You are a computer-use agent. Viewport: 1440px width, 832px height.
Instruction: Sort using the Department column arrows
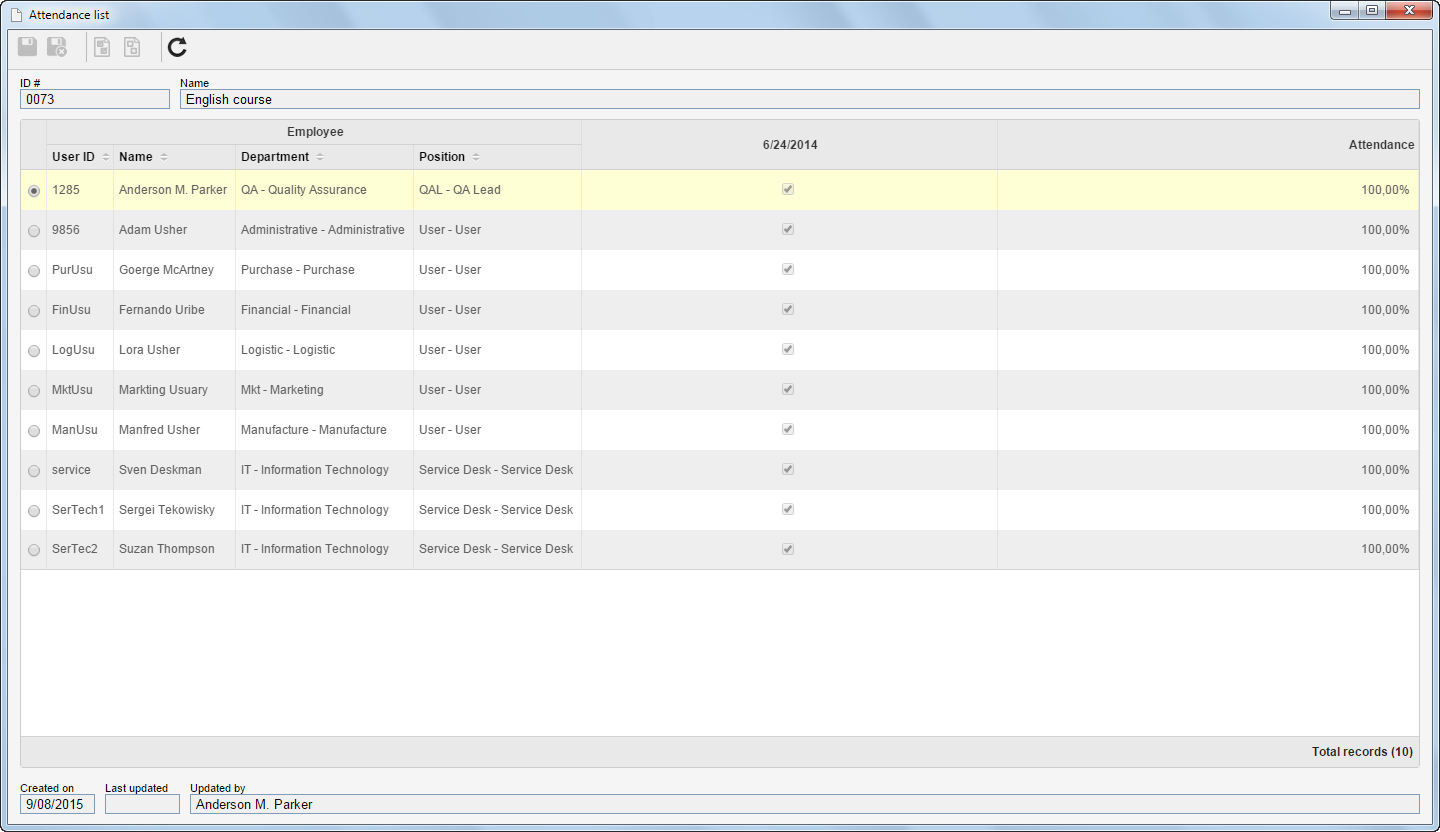coord(320,157)
